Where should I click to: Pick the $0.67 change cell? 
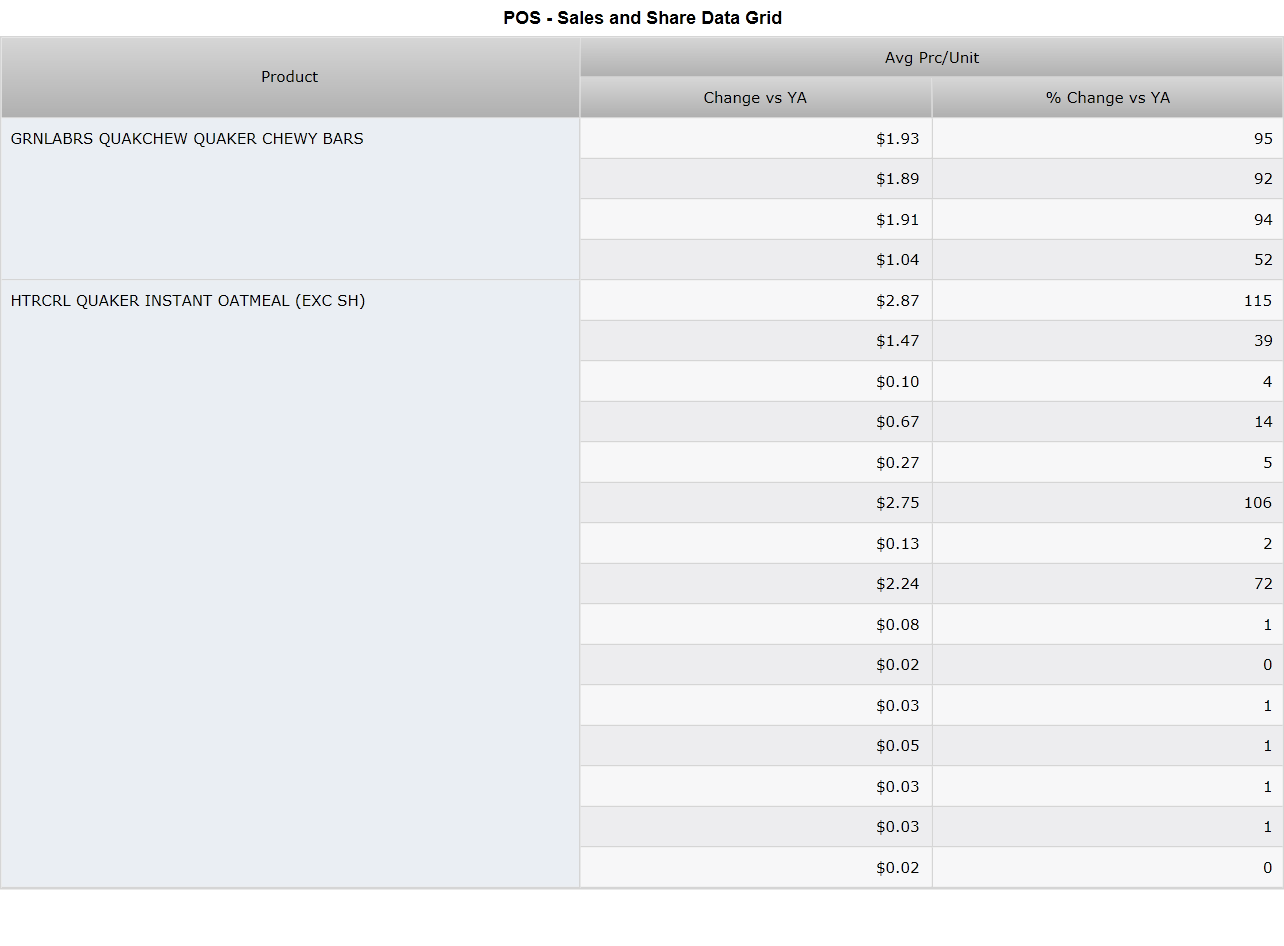pos(756,422)
